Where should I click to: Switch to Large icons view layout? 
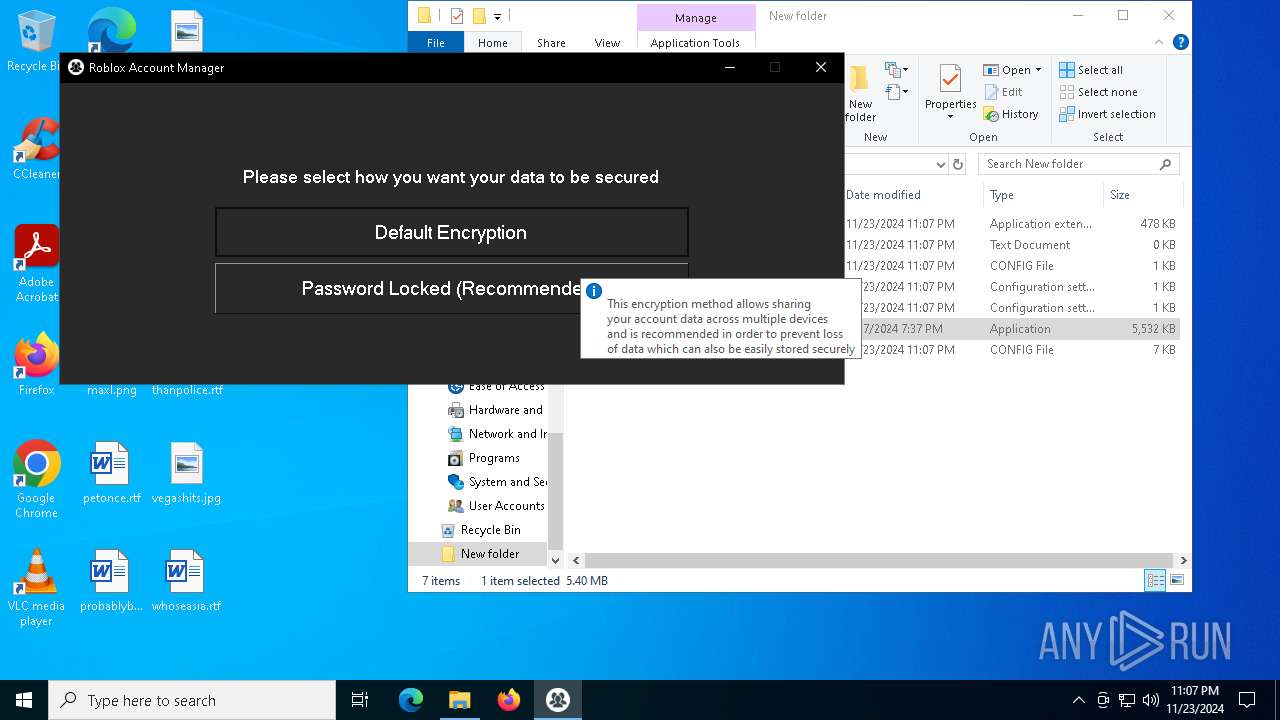coord(1177,580)
